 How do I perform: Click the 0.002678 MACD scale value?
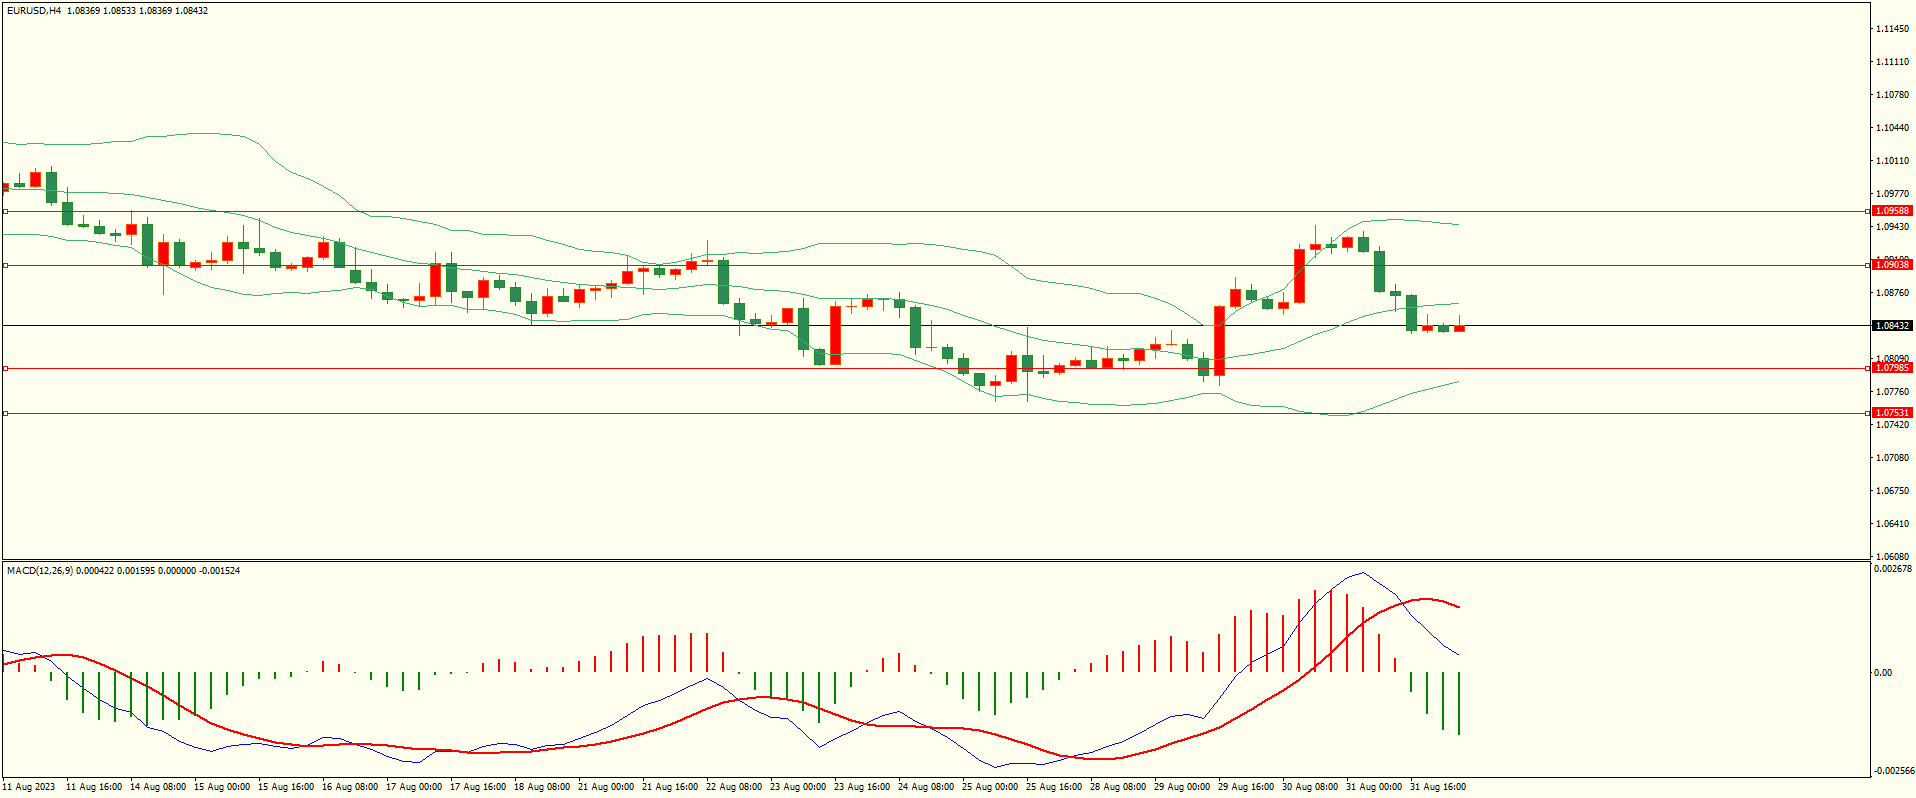pyautogui.click(x=1891, y=569)
